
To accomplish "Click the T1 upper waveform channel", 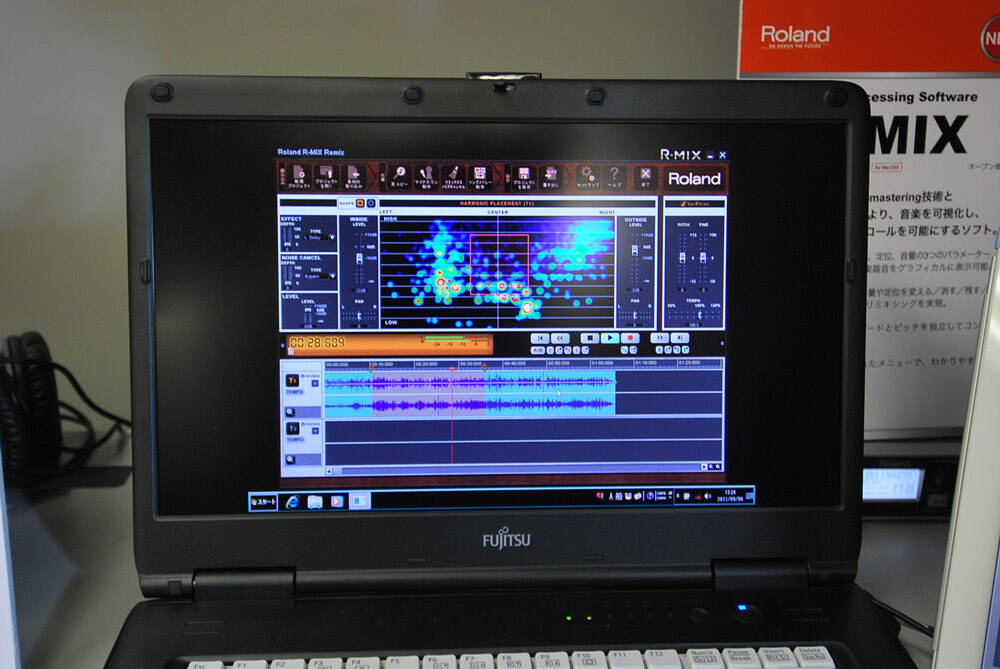I will click(470, 382).
